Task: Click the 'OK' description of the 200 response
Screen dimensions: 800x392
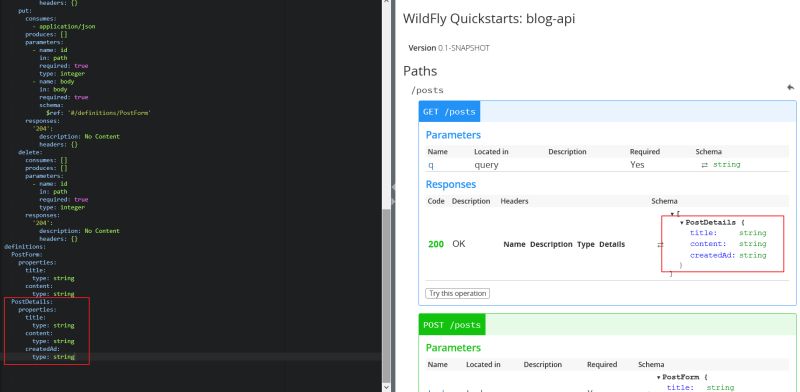Action: (459, 244)
